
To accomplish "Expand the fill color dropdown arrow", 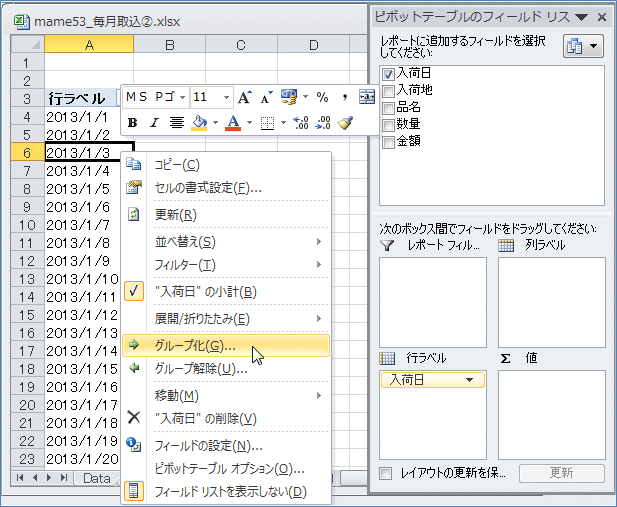I will tap(215, 123).
